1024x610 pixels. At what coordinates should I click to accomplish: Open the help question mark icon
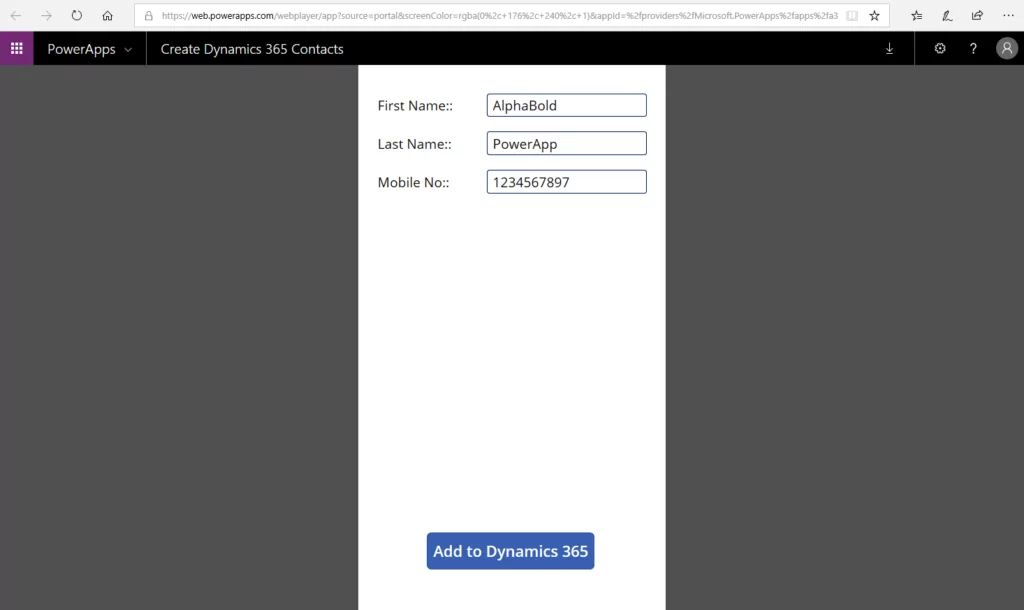click(973, 48)
